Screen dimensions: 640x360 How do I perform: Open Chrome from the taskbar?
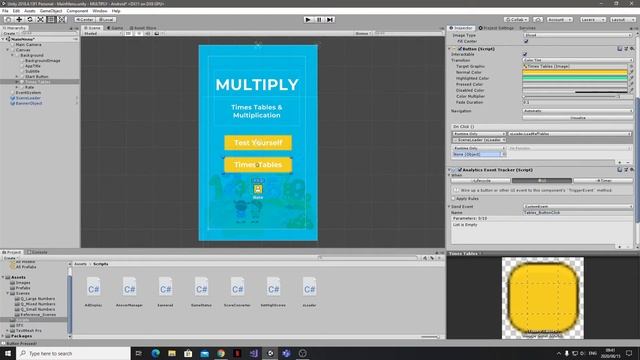[221, 353]
